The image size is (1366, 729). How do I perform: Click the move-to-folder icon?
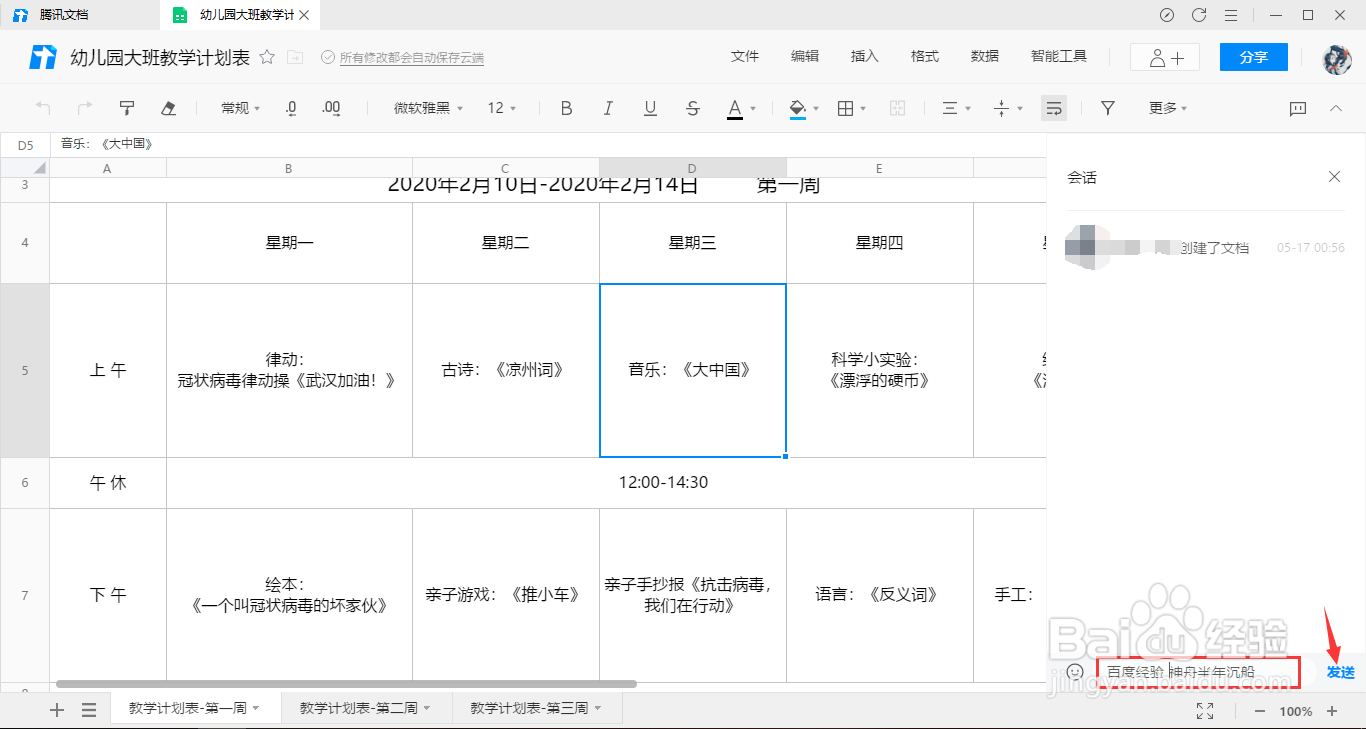click(295, 57)
